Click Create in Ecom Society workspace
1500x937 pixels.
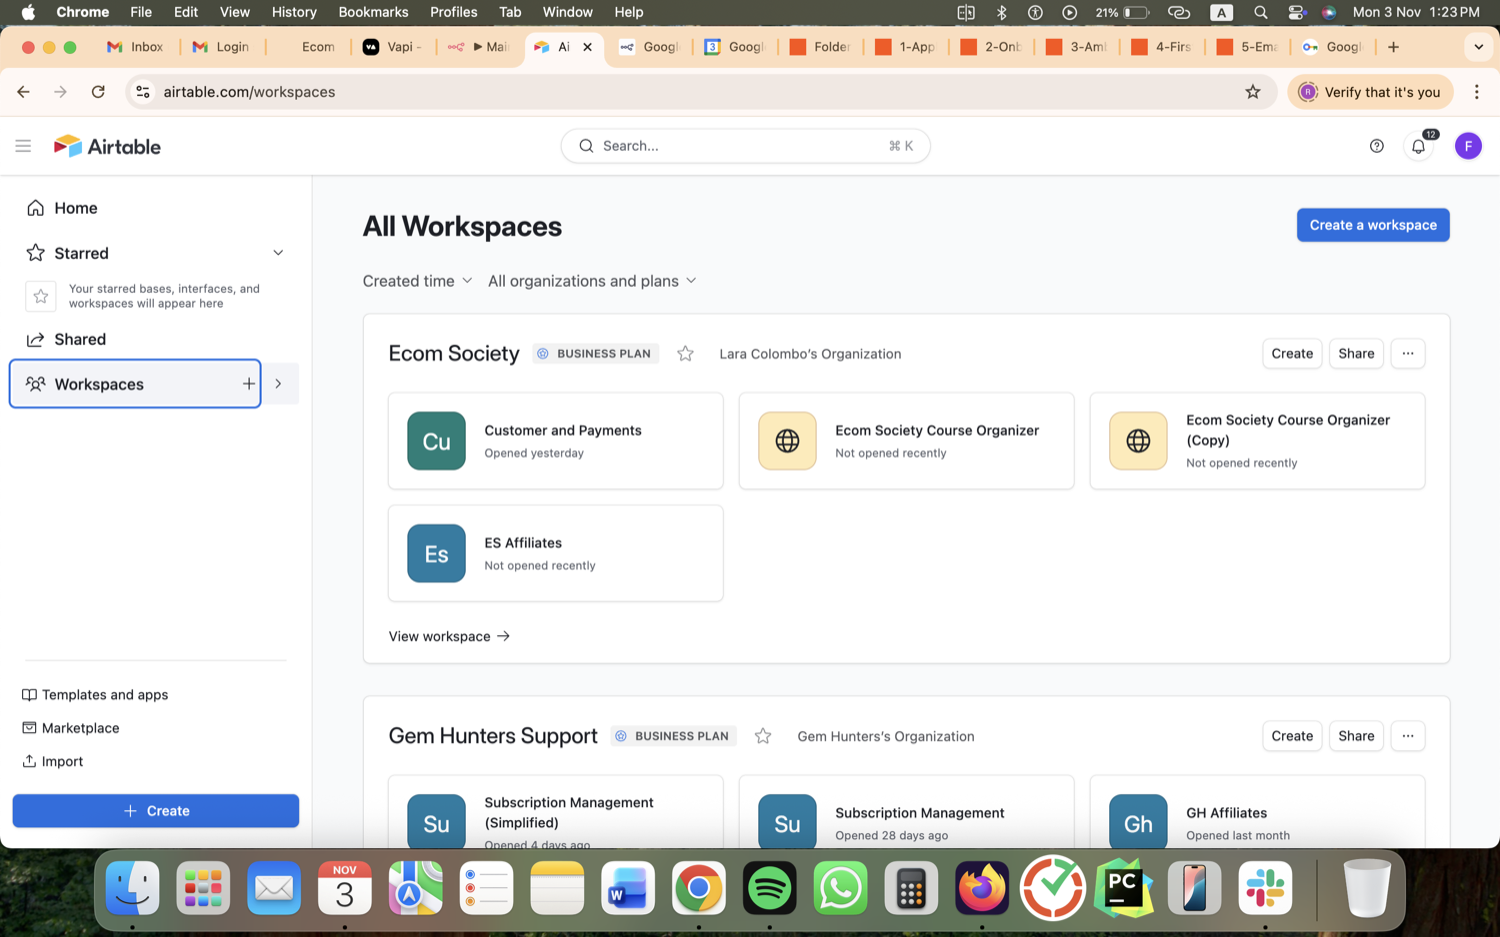[1292, 354]
